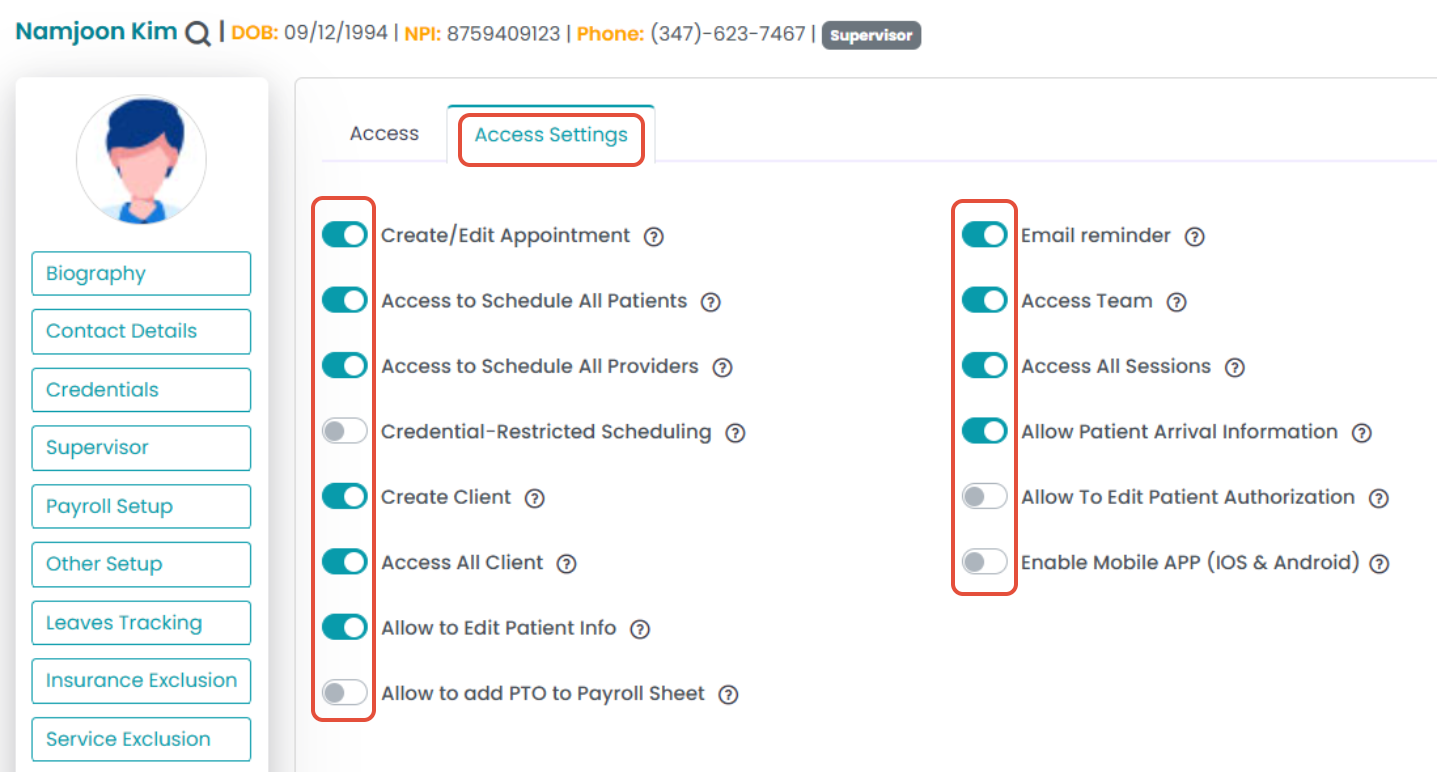Click the user profile avatar picture
1437x772 pixels.
click(x=141, y=159)
